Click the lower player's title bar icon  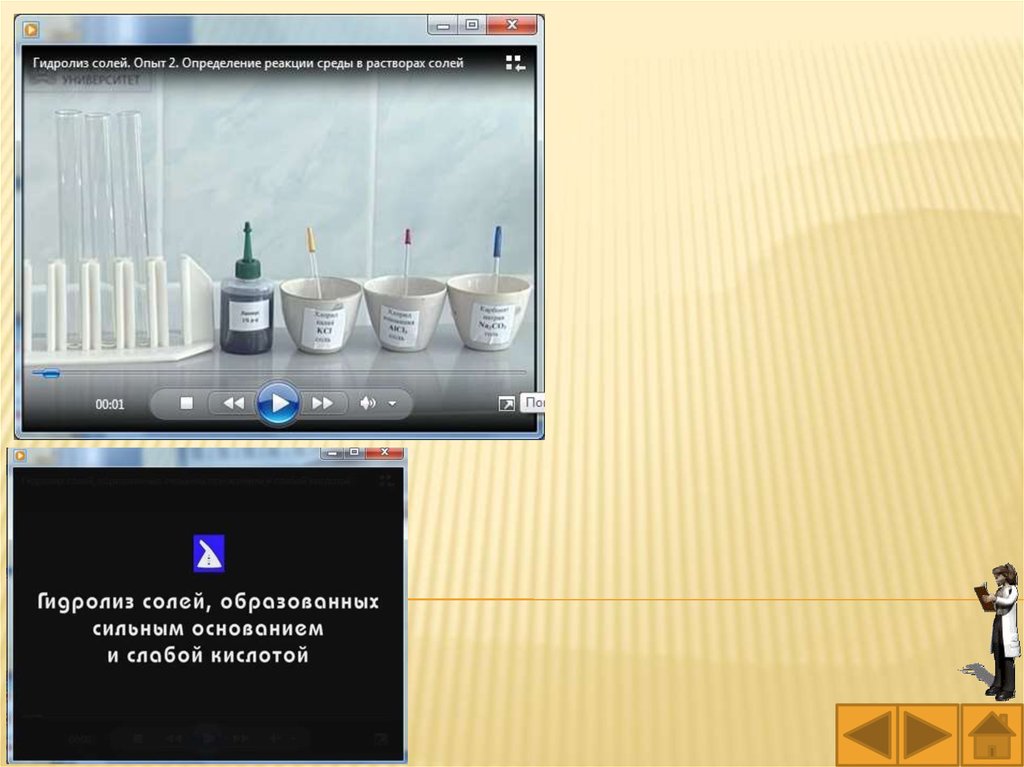[20, 455]
